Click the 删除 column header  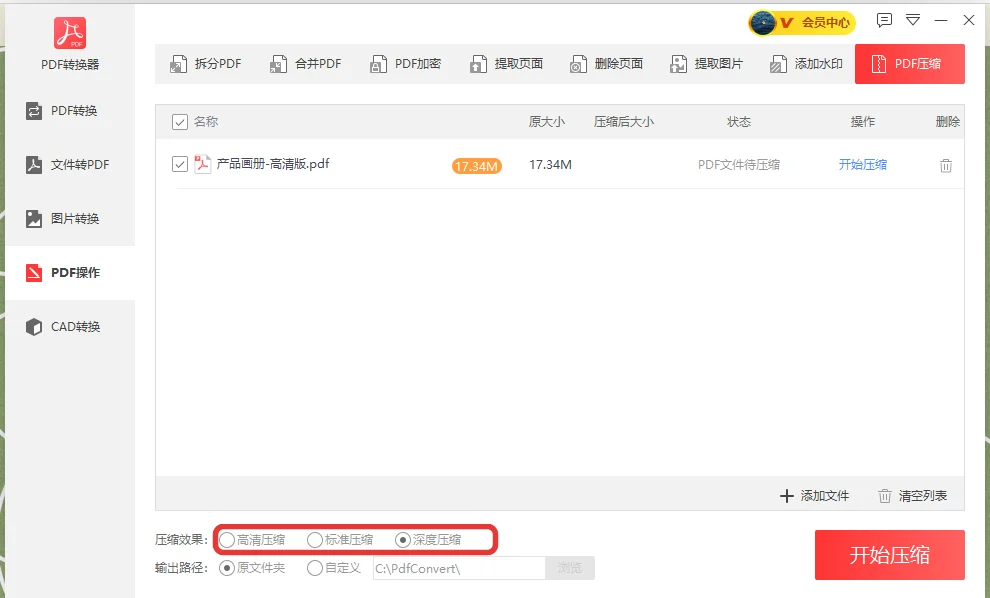pos(948,122)
